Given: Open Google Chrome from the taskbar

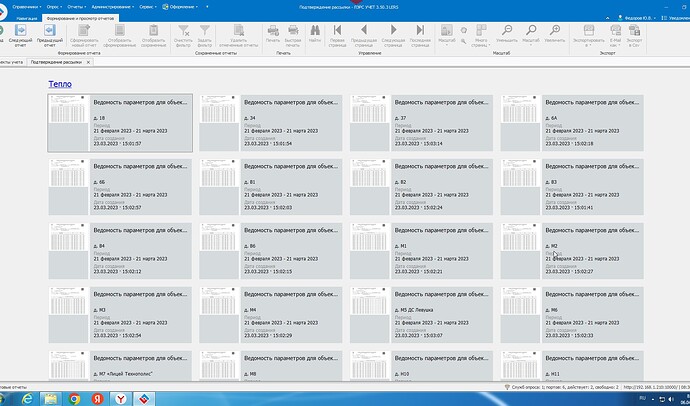Looking at the screenshot, I should 74,399.
